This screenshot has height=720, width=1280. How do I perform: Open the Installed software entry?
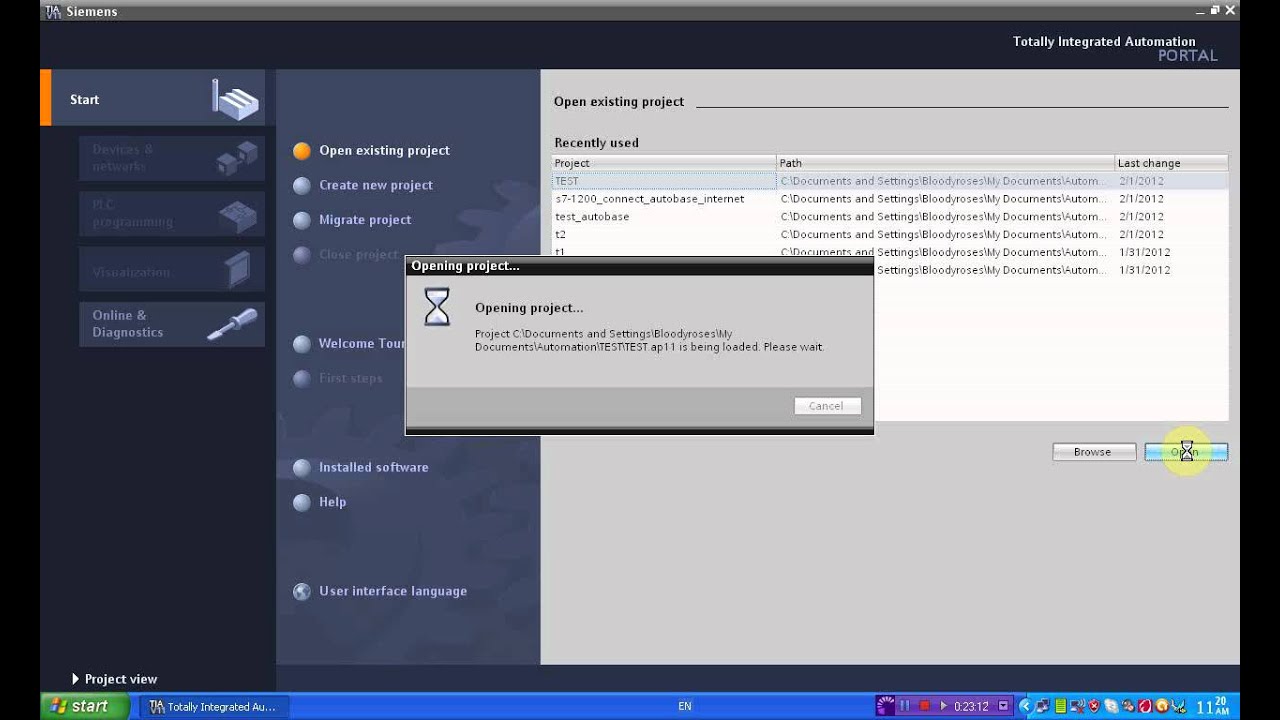click(373, 467)
